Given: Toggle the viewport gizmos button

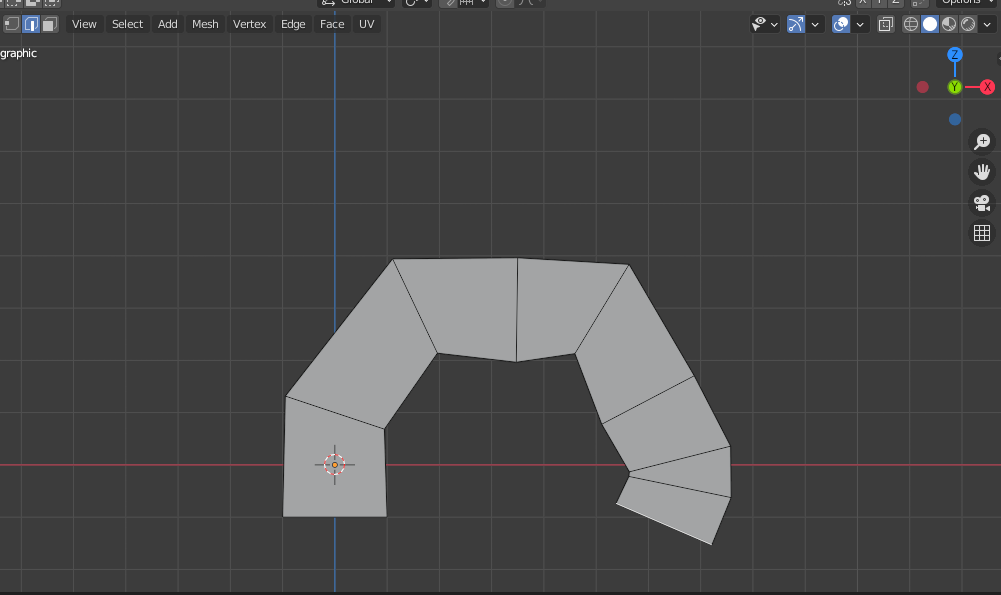Looking at the screenshot, I should [x=795, y=24].
